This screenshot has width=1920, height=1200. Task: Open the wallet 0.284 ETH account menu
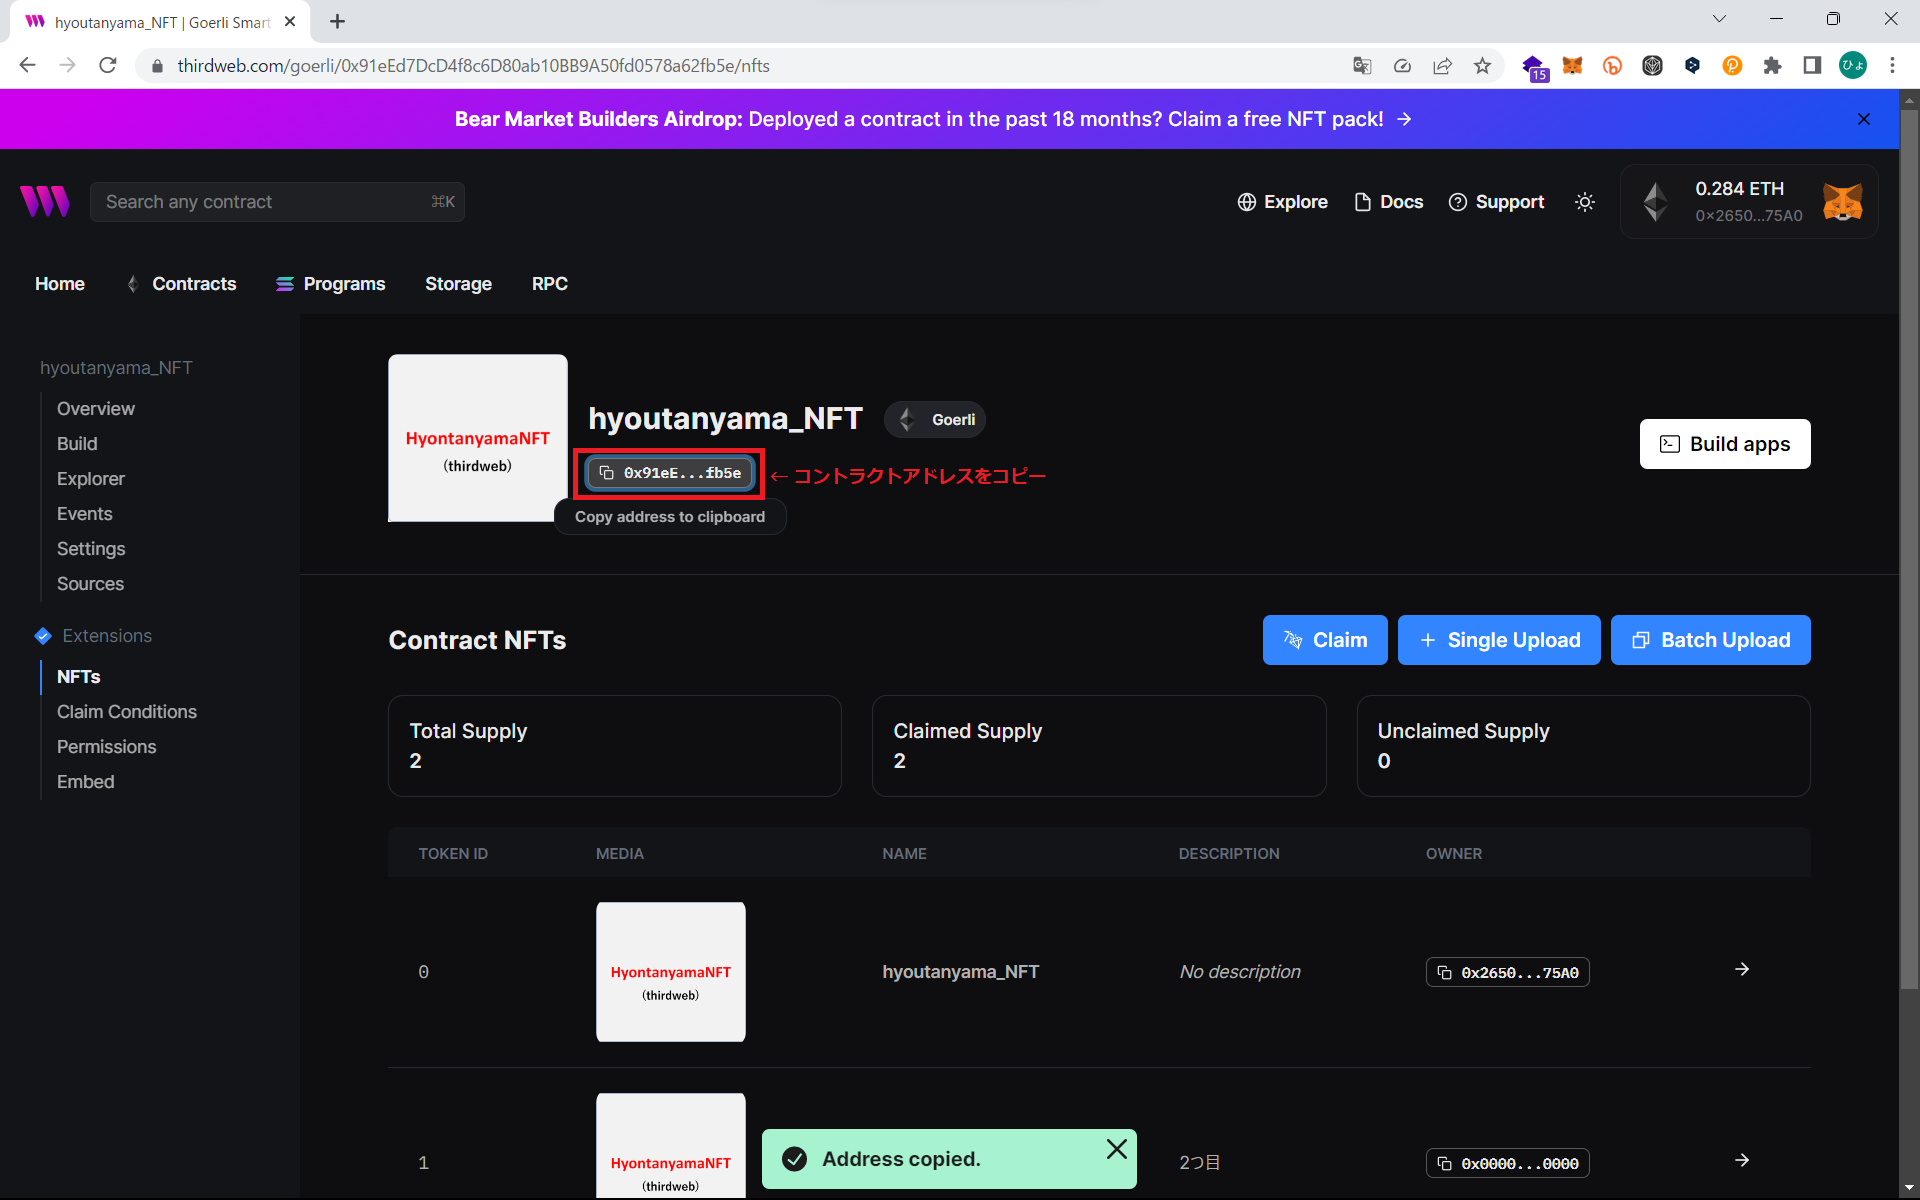(1748, 202)
